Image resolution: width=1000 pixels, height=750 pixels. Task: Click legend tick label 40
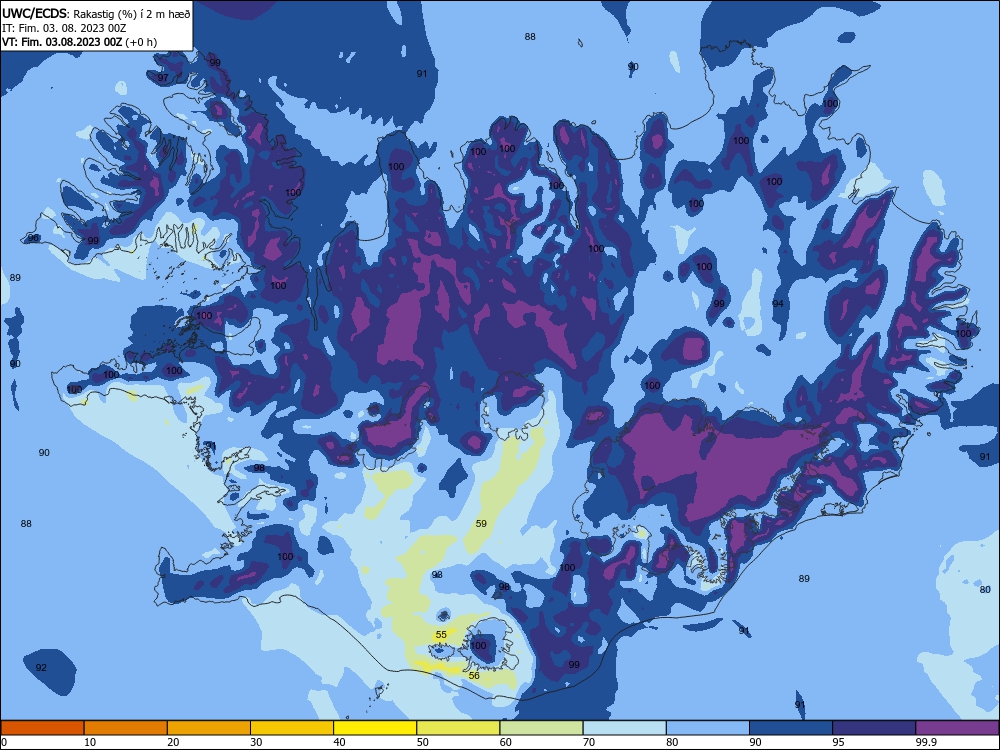pyautogui.click(x=340, y=742)
